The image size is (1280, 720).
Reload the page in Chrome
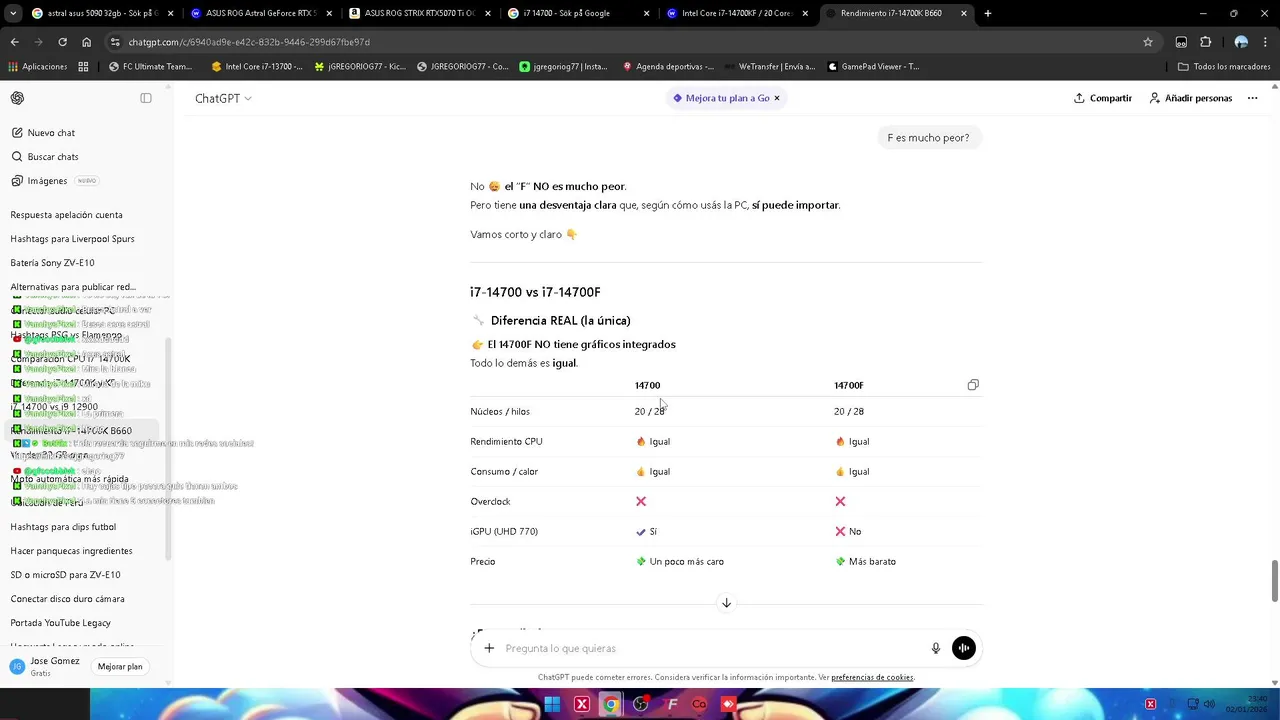pos(62,42)
